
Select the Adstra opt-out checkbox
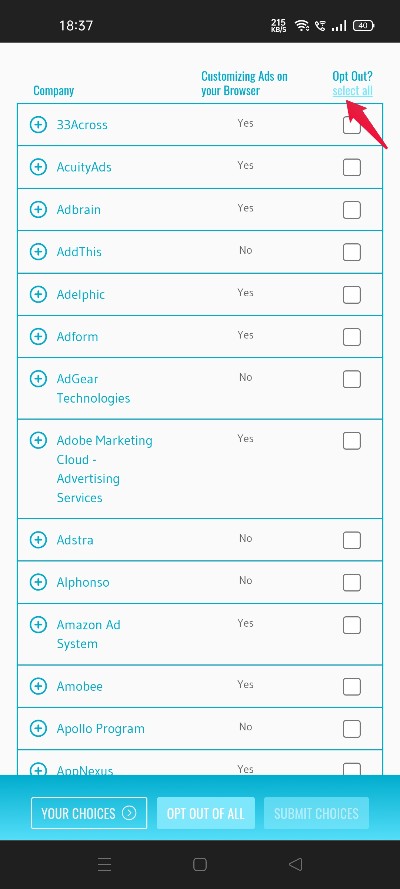pyautogui.click(x=352, y=540)
